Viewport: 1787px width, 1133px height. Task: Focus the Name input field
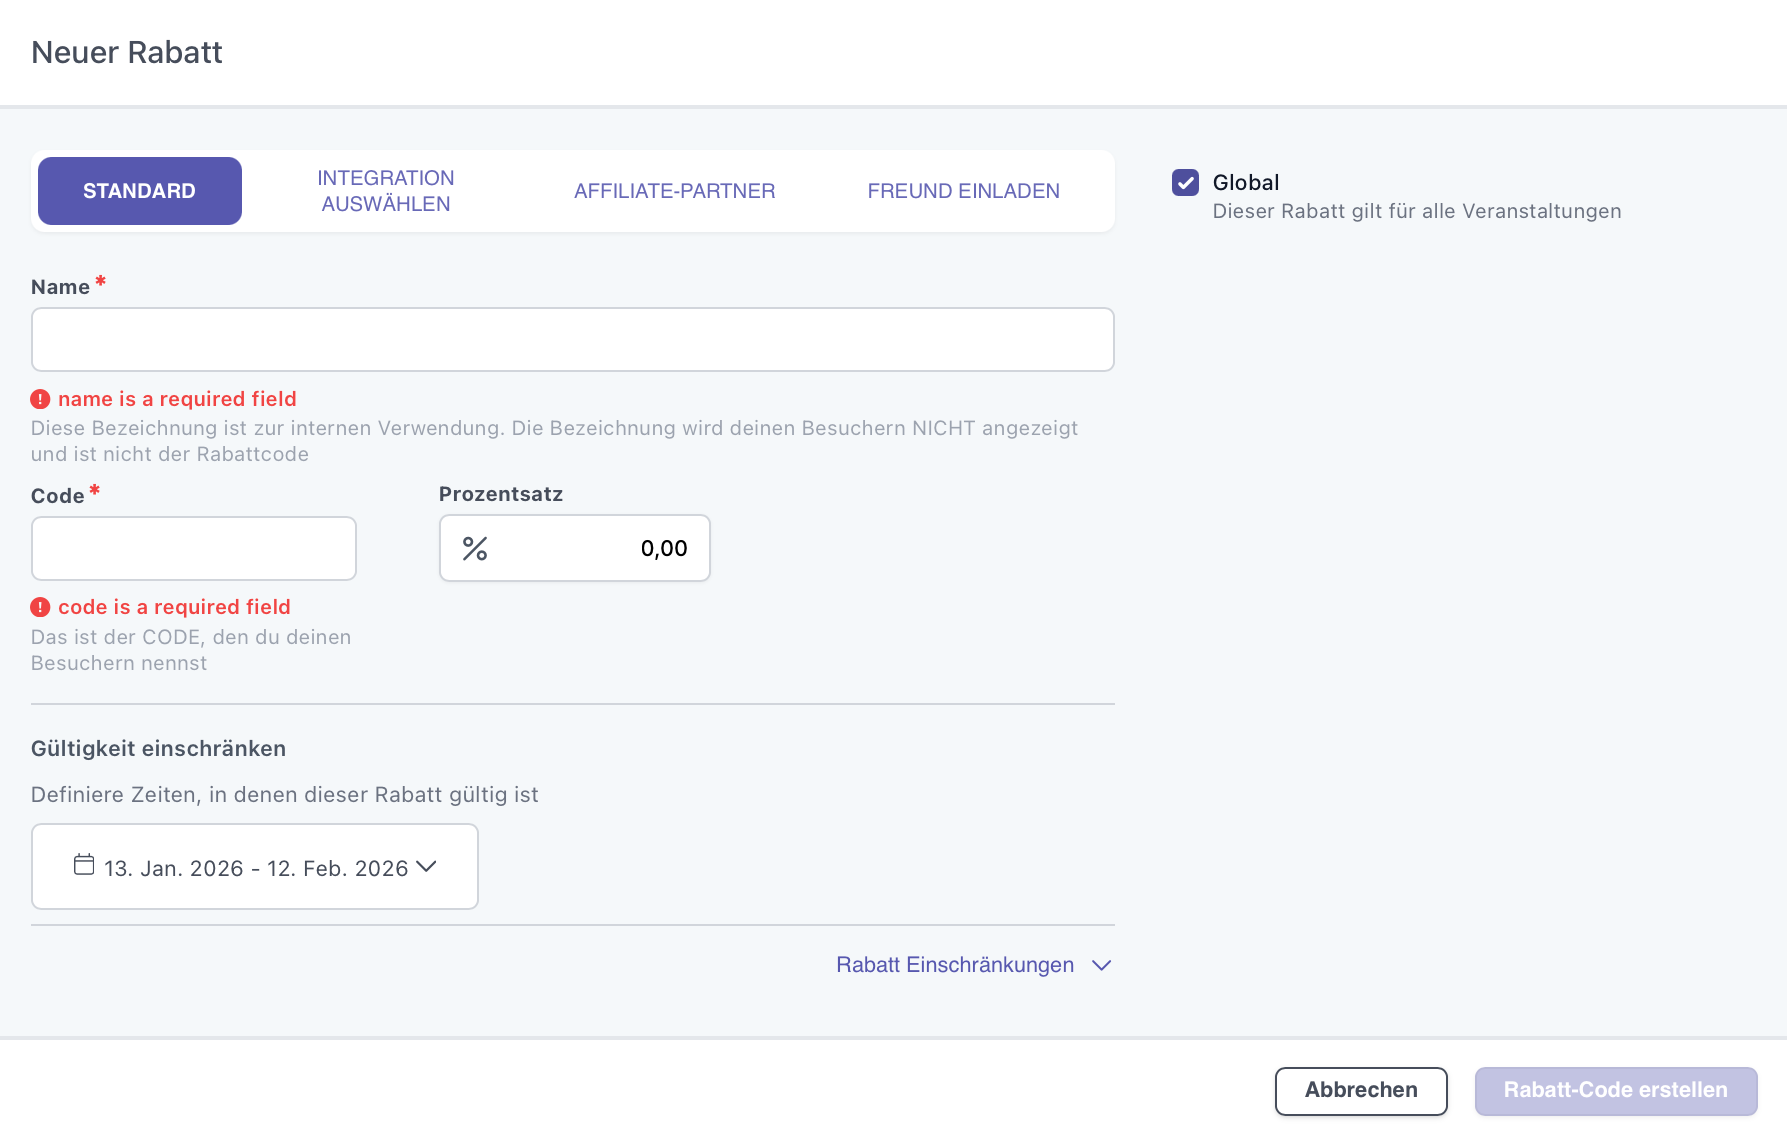tap(572, 340)
